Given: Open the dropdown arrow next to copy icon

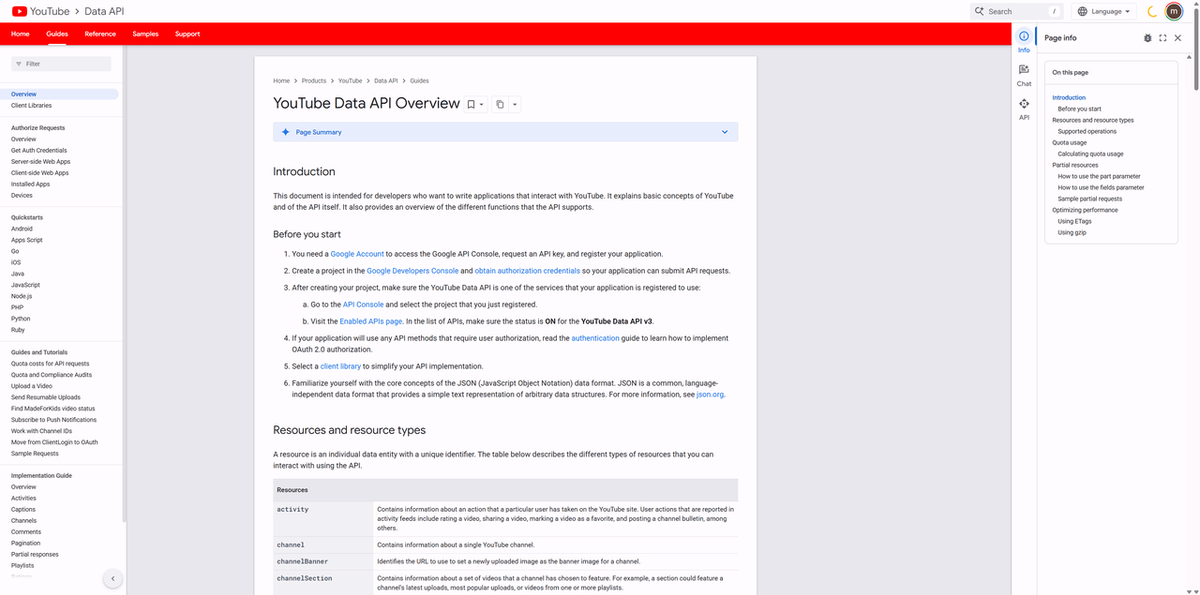Looking at the screenshot, I should click(514, 104).
